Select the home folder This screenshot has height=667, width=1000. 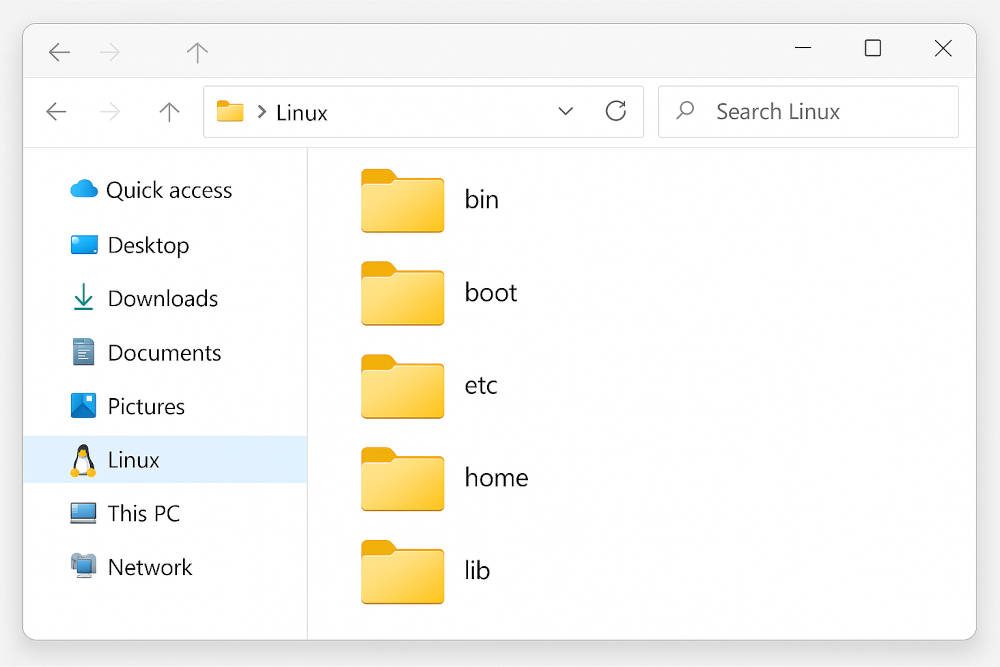(x=402, y=479)
